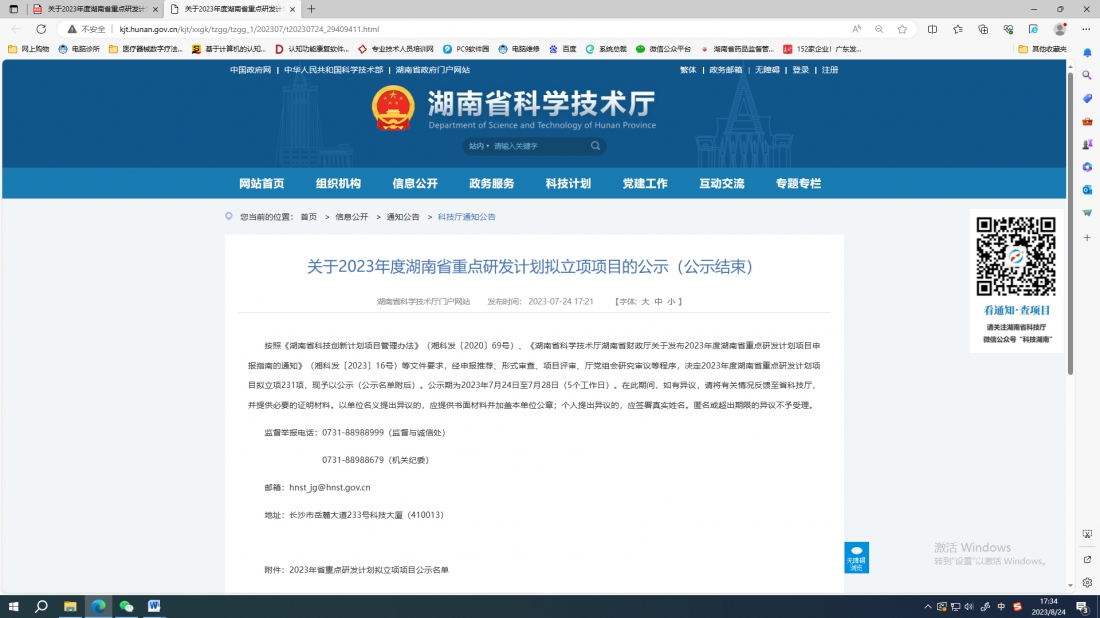Screen dimensions: 1100x618
Task: Show hidden system tray icons chevron
Action: (x=928, y=606)
